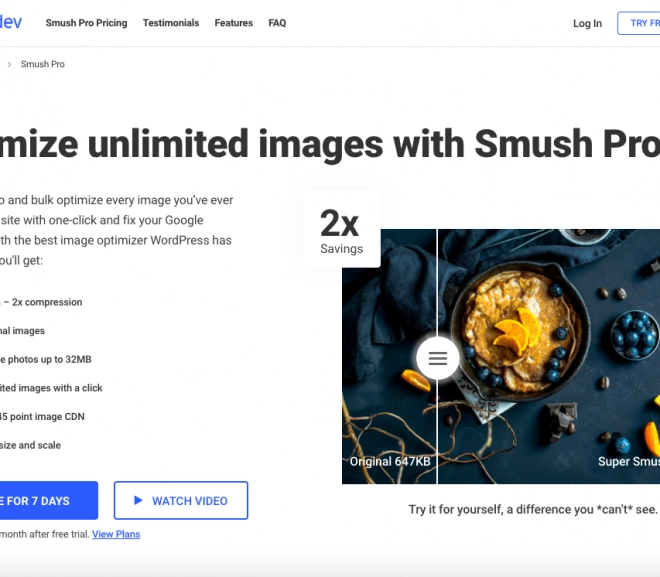Image resolution: width=660 pixels, height=577 pixels.
Task: Click the Super Smush side of the photo
Action: (x=549, y=356)
